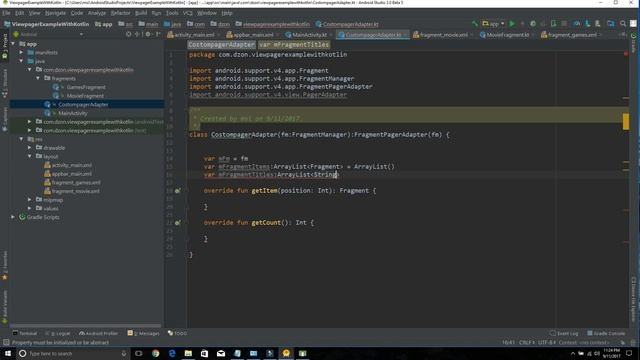Viewport: 640px width, 360px height.
Task: Collapse the res folder node
Action: [21, 139]
